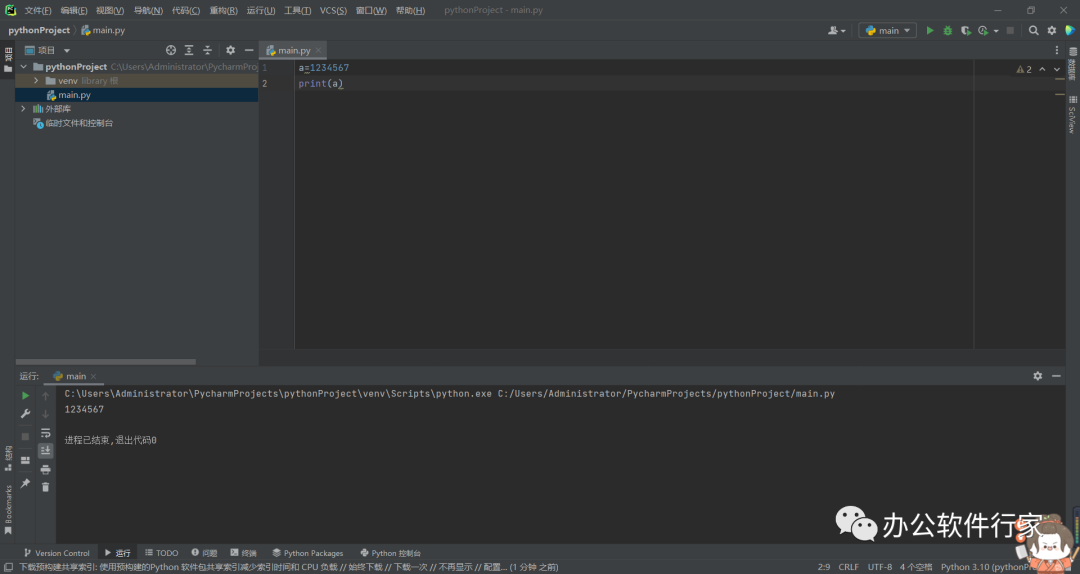This screenshot has height=574, width=1080.
Task: Open the main run configuration dropdown
Action: pyautogui.click(x=888, y=31)
